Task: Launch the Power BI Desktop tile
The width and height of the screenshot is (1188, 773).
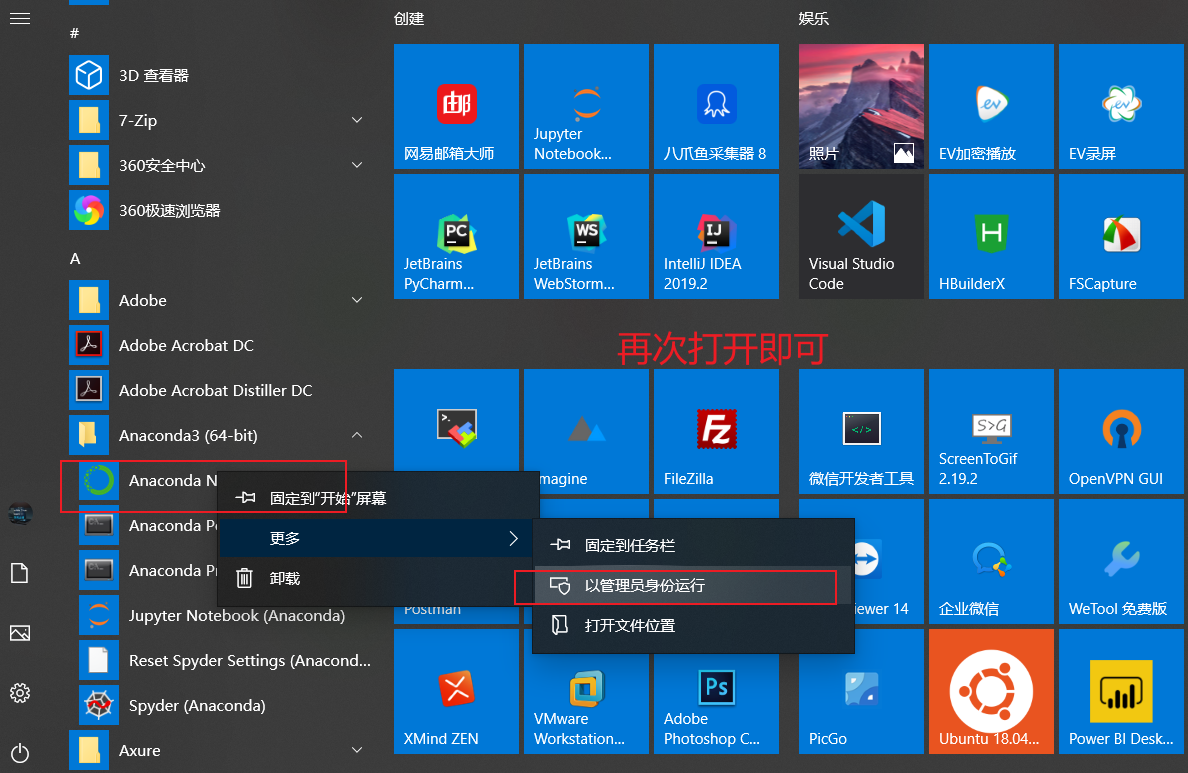Action: 1121,691
